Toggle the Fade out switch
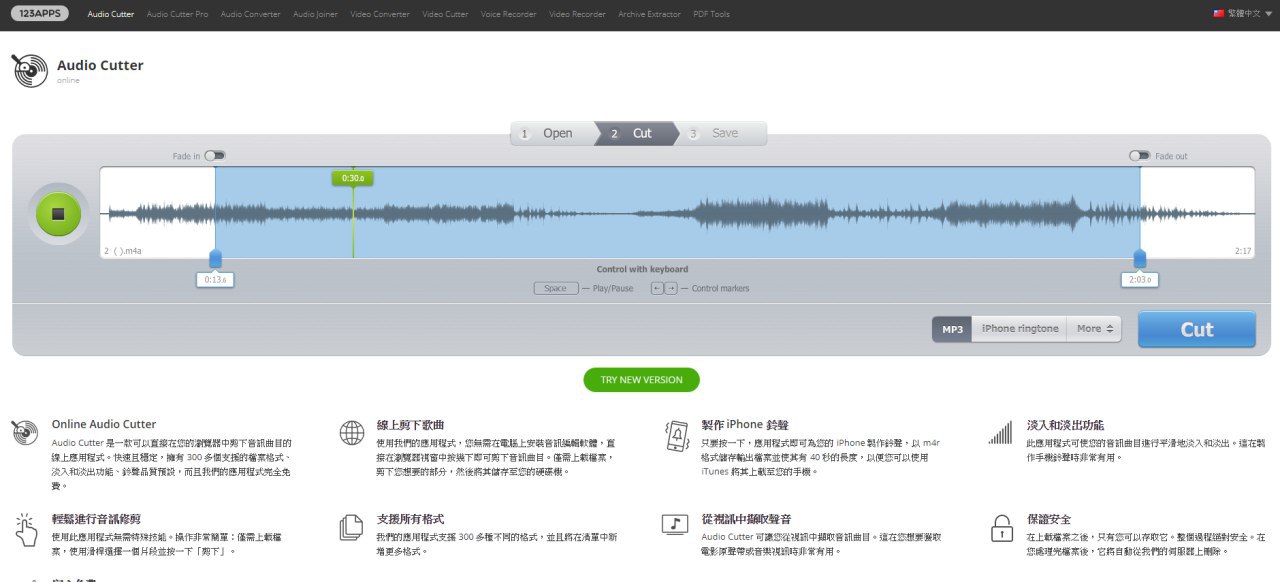The image size is (1280, 582). tap(1140, 156)
